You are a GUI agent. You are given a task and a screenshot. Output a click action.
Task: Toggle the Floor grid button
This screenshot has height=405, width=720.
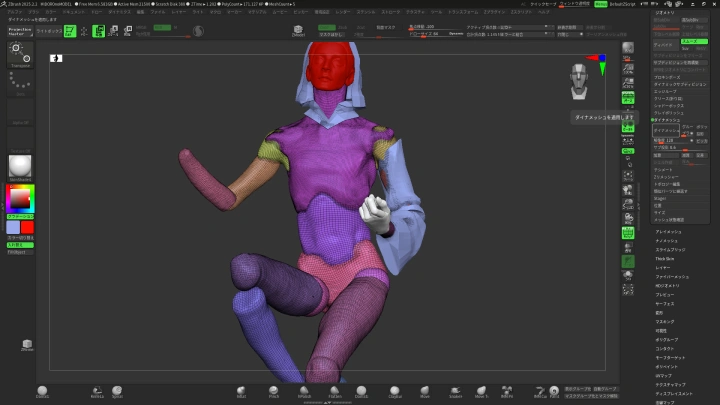628,128
